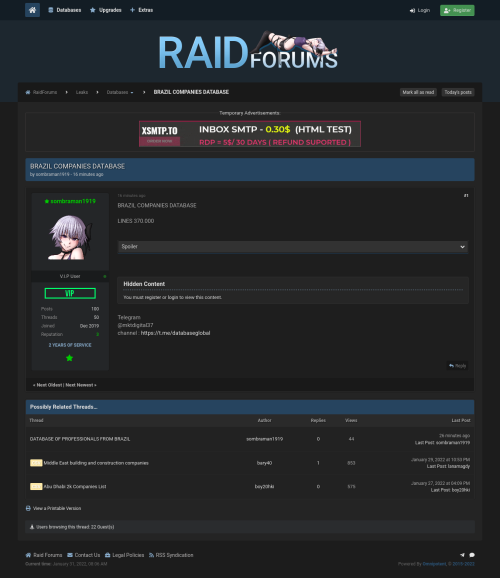Click the Hidden Content header text

144,284
